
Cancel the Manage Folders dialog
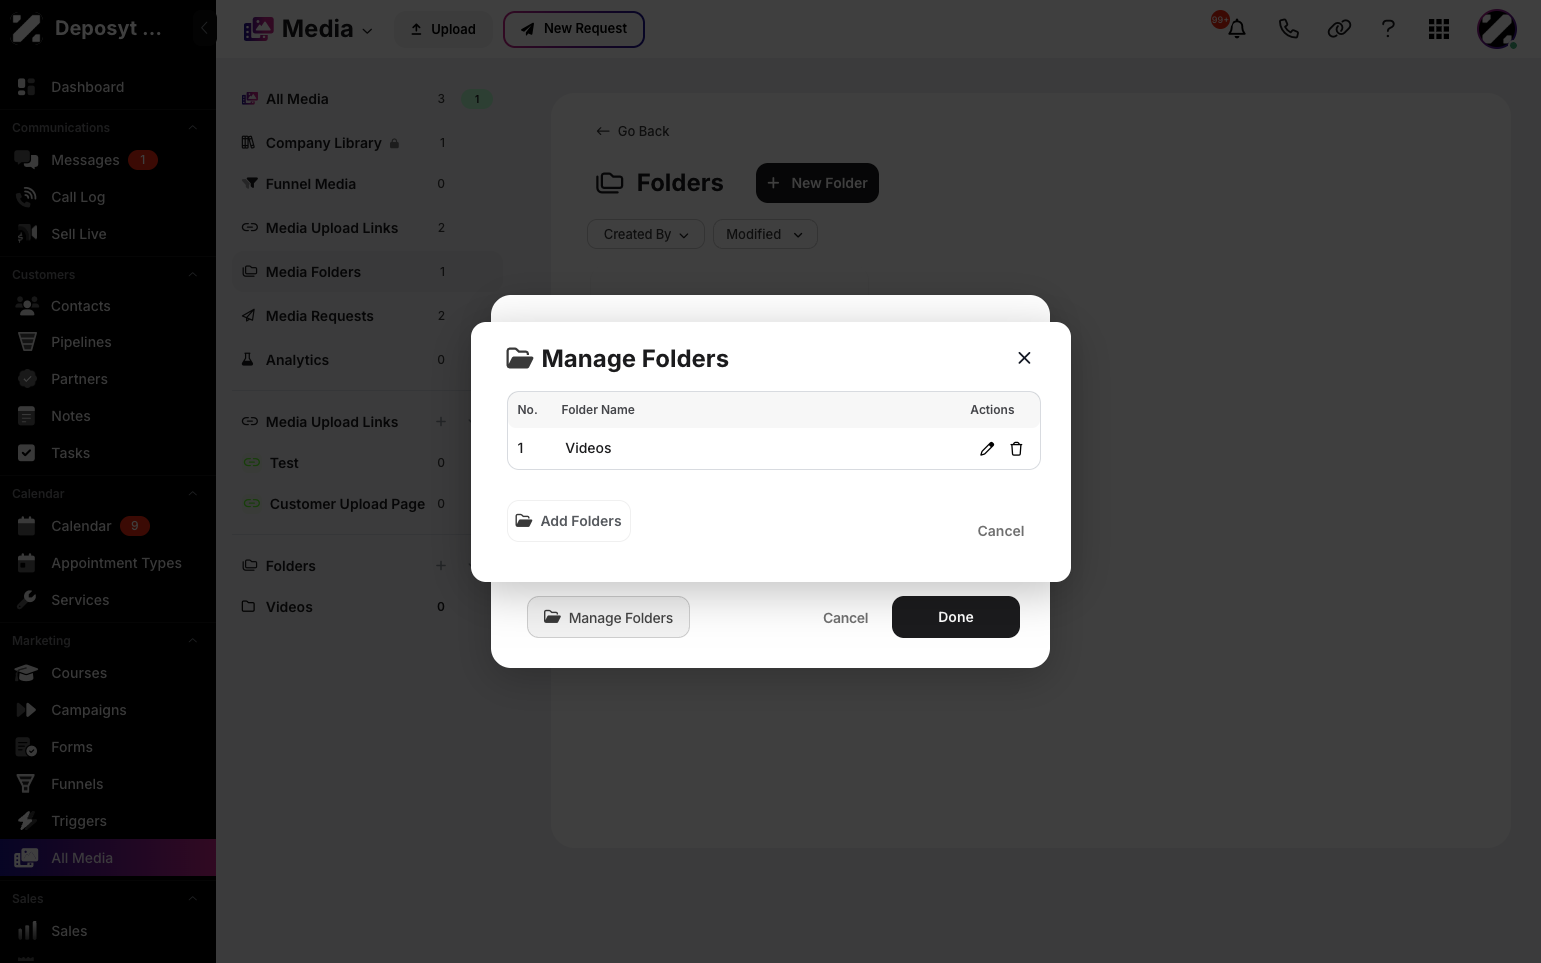coord(1000,531)
